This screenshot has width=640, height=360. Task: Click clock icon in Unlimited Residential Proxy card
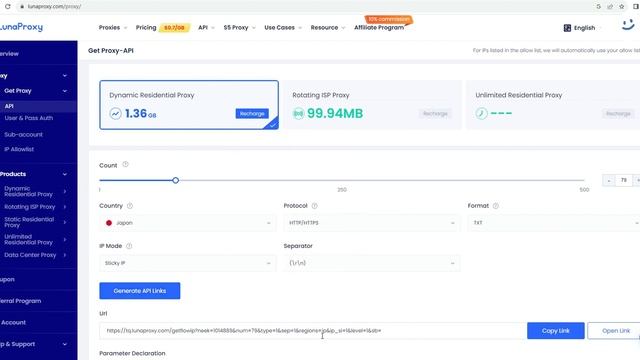point(481,113)
